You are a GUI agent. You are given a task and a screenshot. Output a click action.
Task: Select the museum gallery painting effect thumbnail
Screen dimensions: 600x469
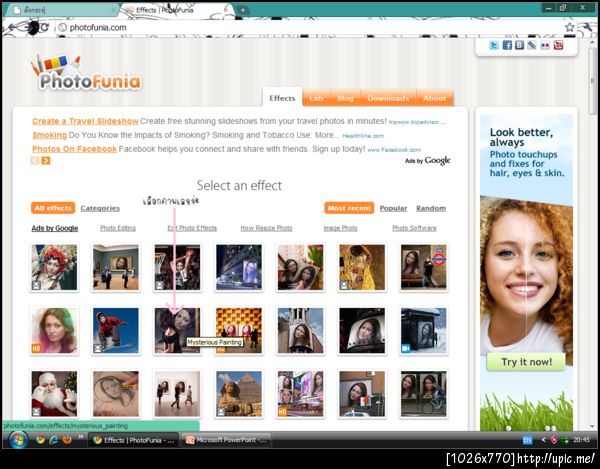click(x=116, y=267)
